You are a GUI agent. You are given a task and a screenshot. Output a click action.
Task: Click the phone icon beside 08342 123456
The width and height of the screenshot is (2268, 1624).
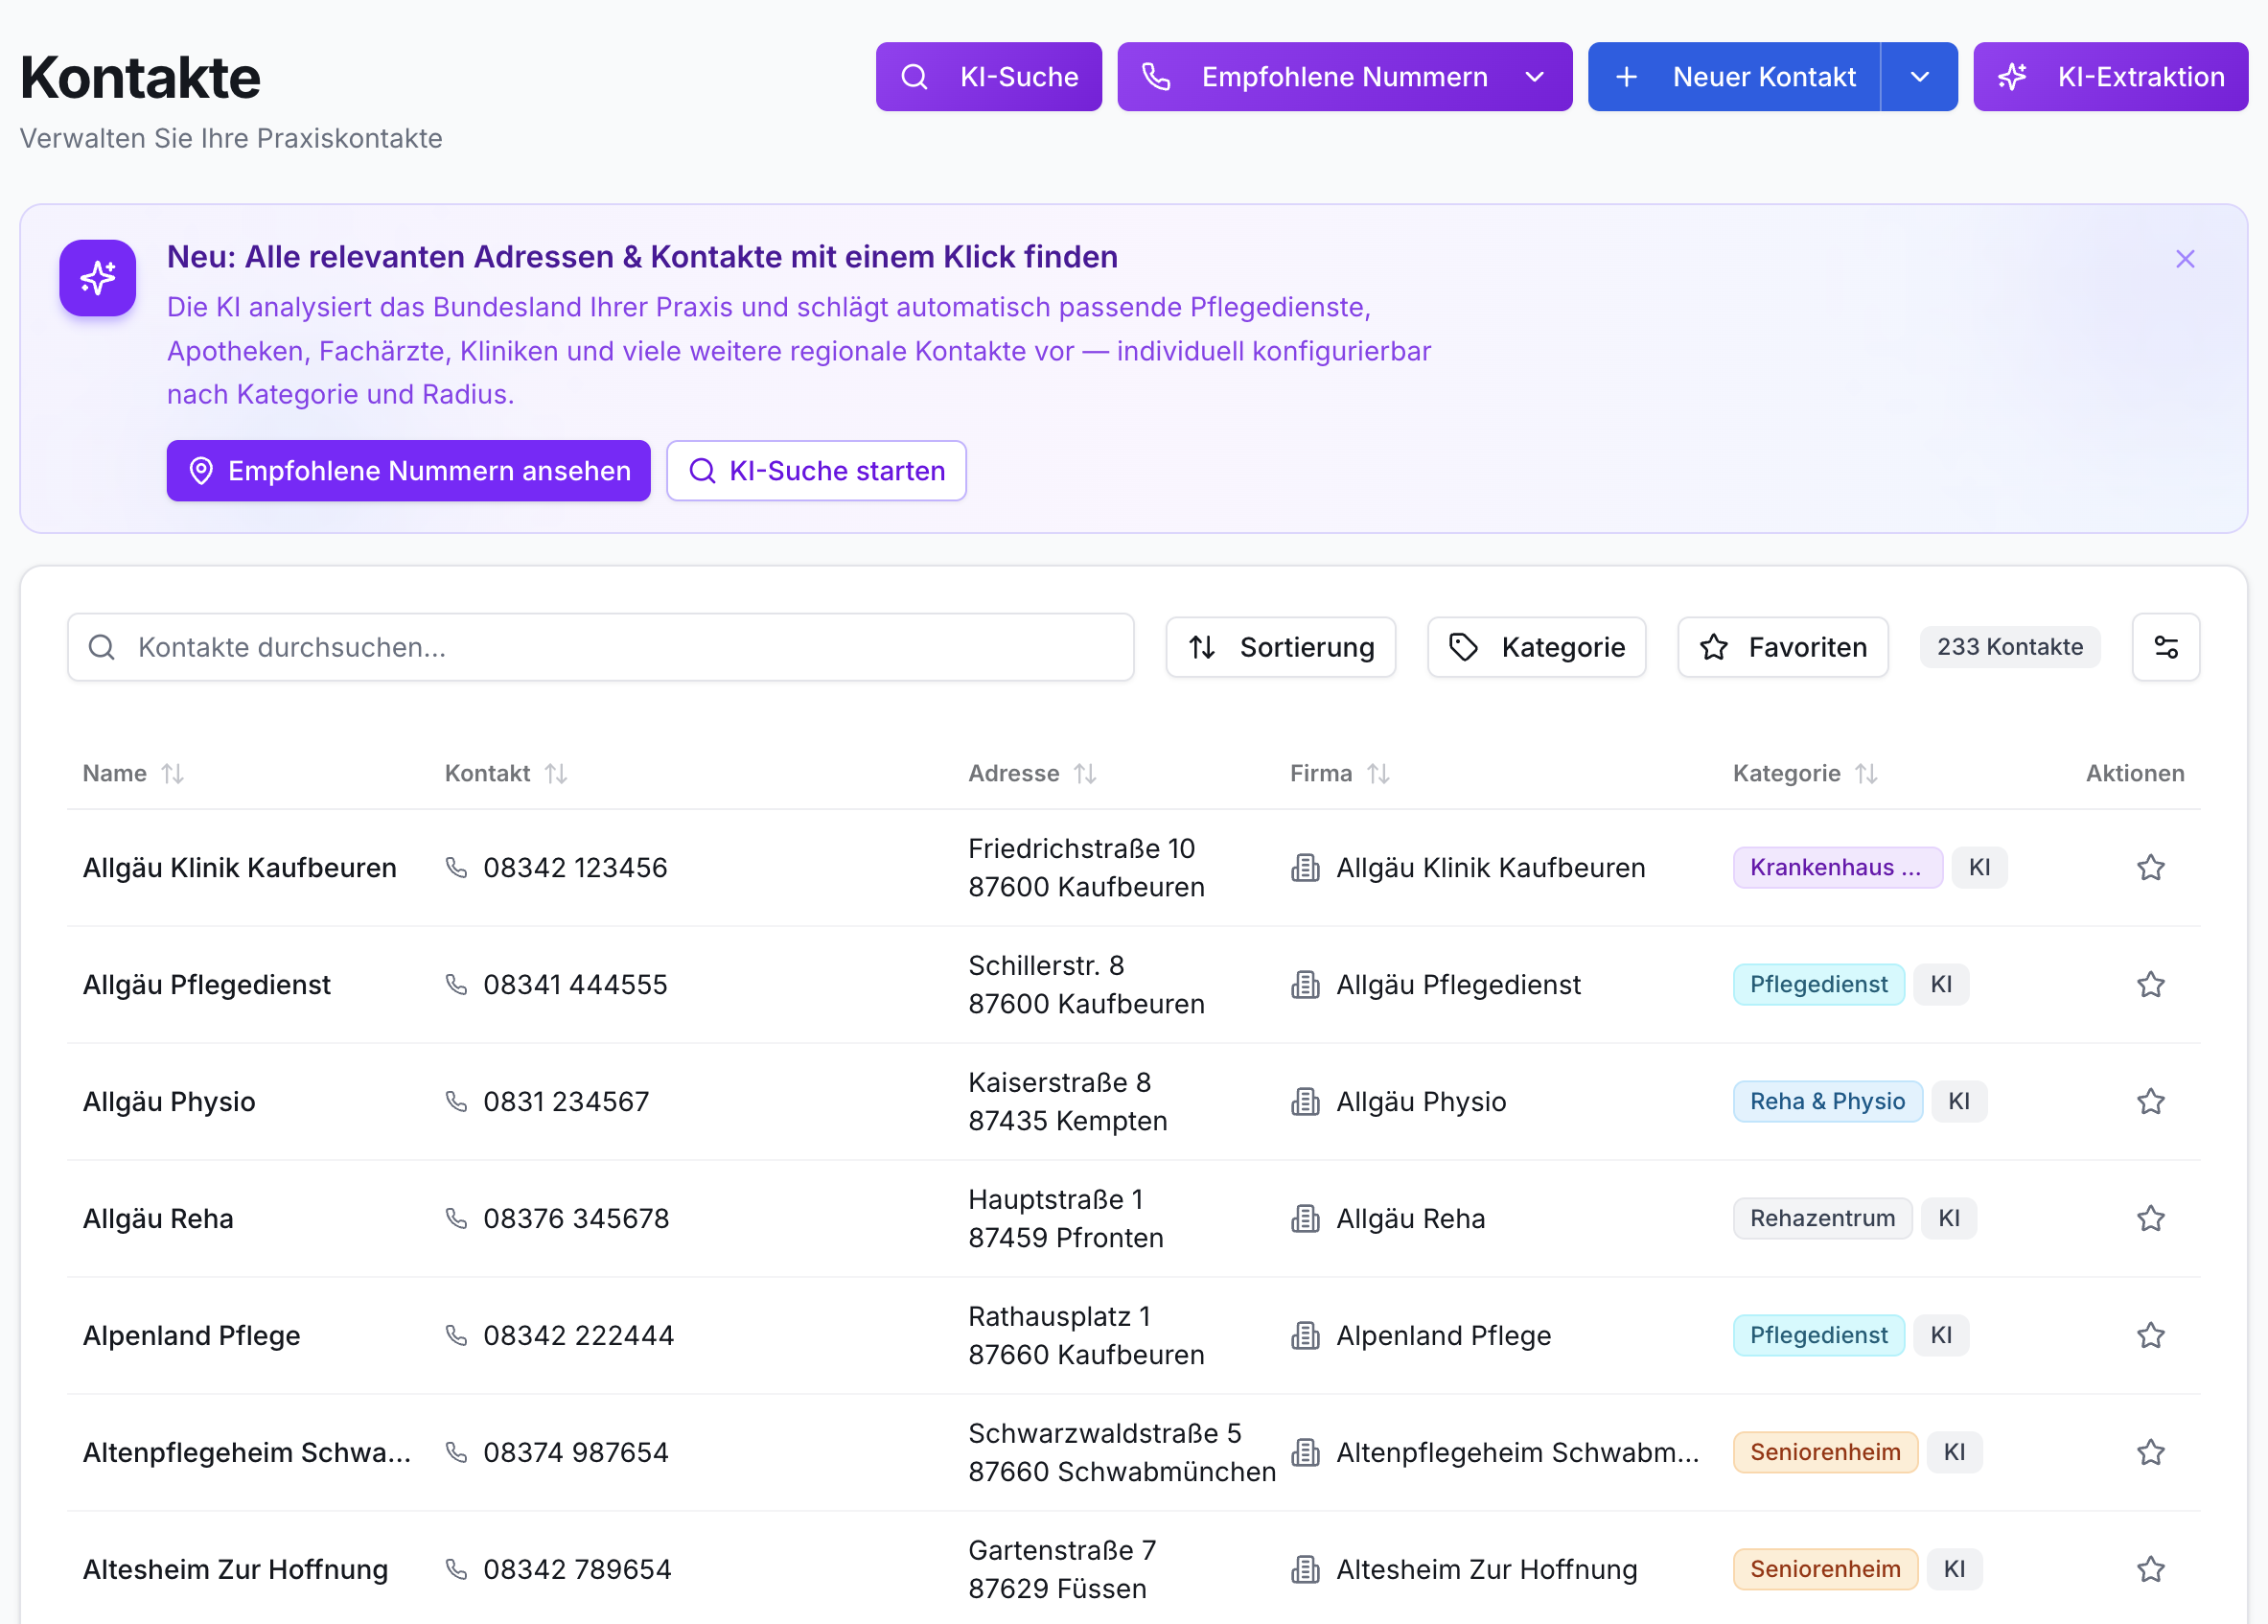[x=456, y=868]
